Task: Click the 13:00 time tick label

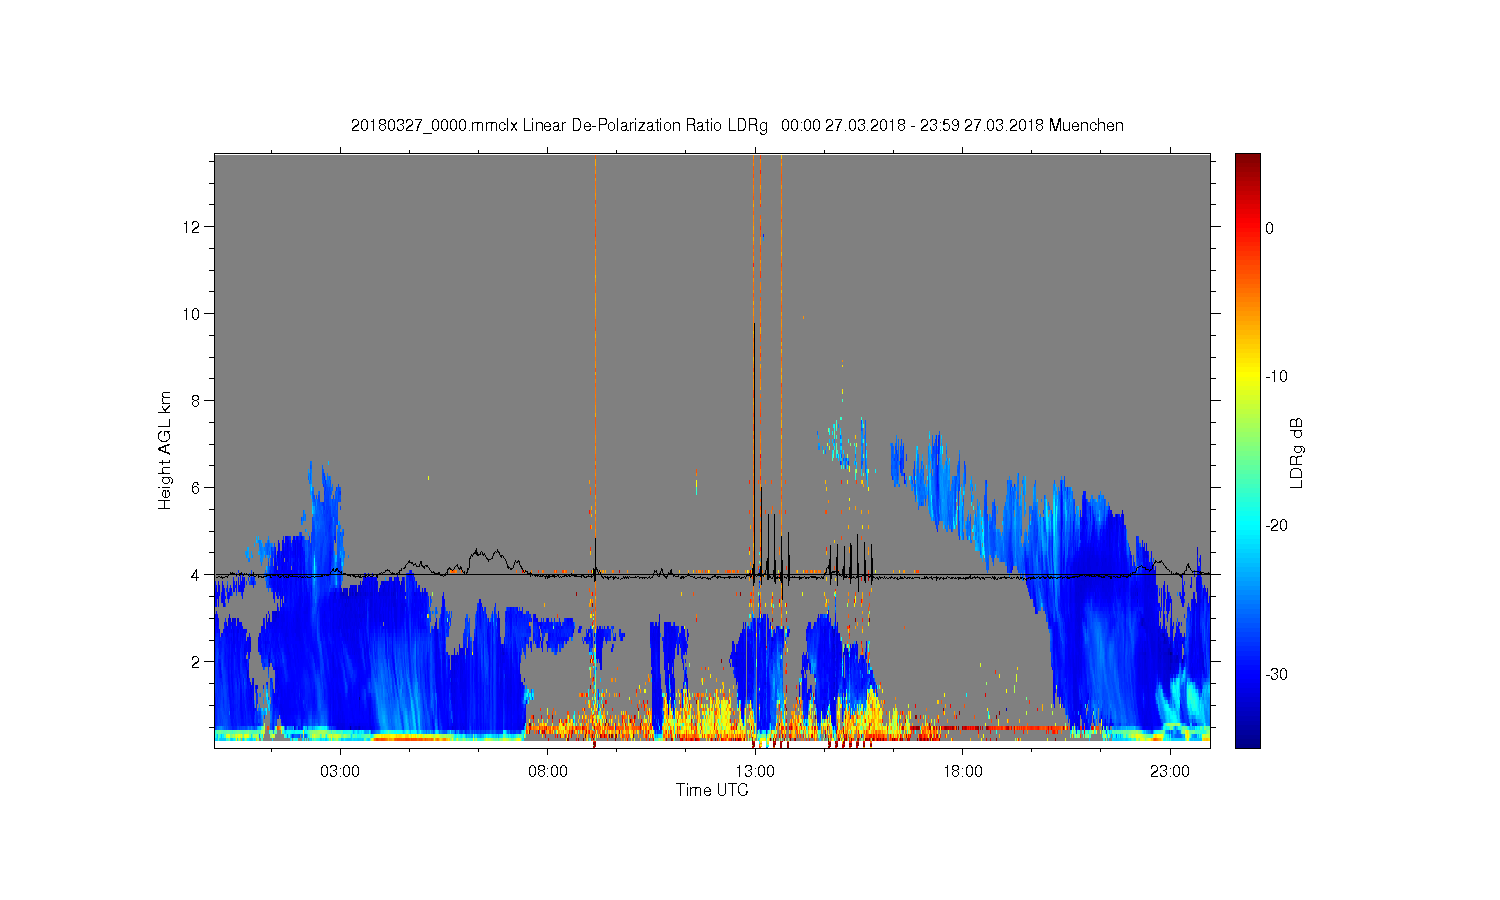Action: [755, 772]
